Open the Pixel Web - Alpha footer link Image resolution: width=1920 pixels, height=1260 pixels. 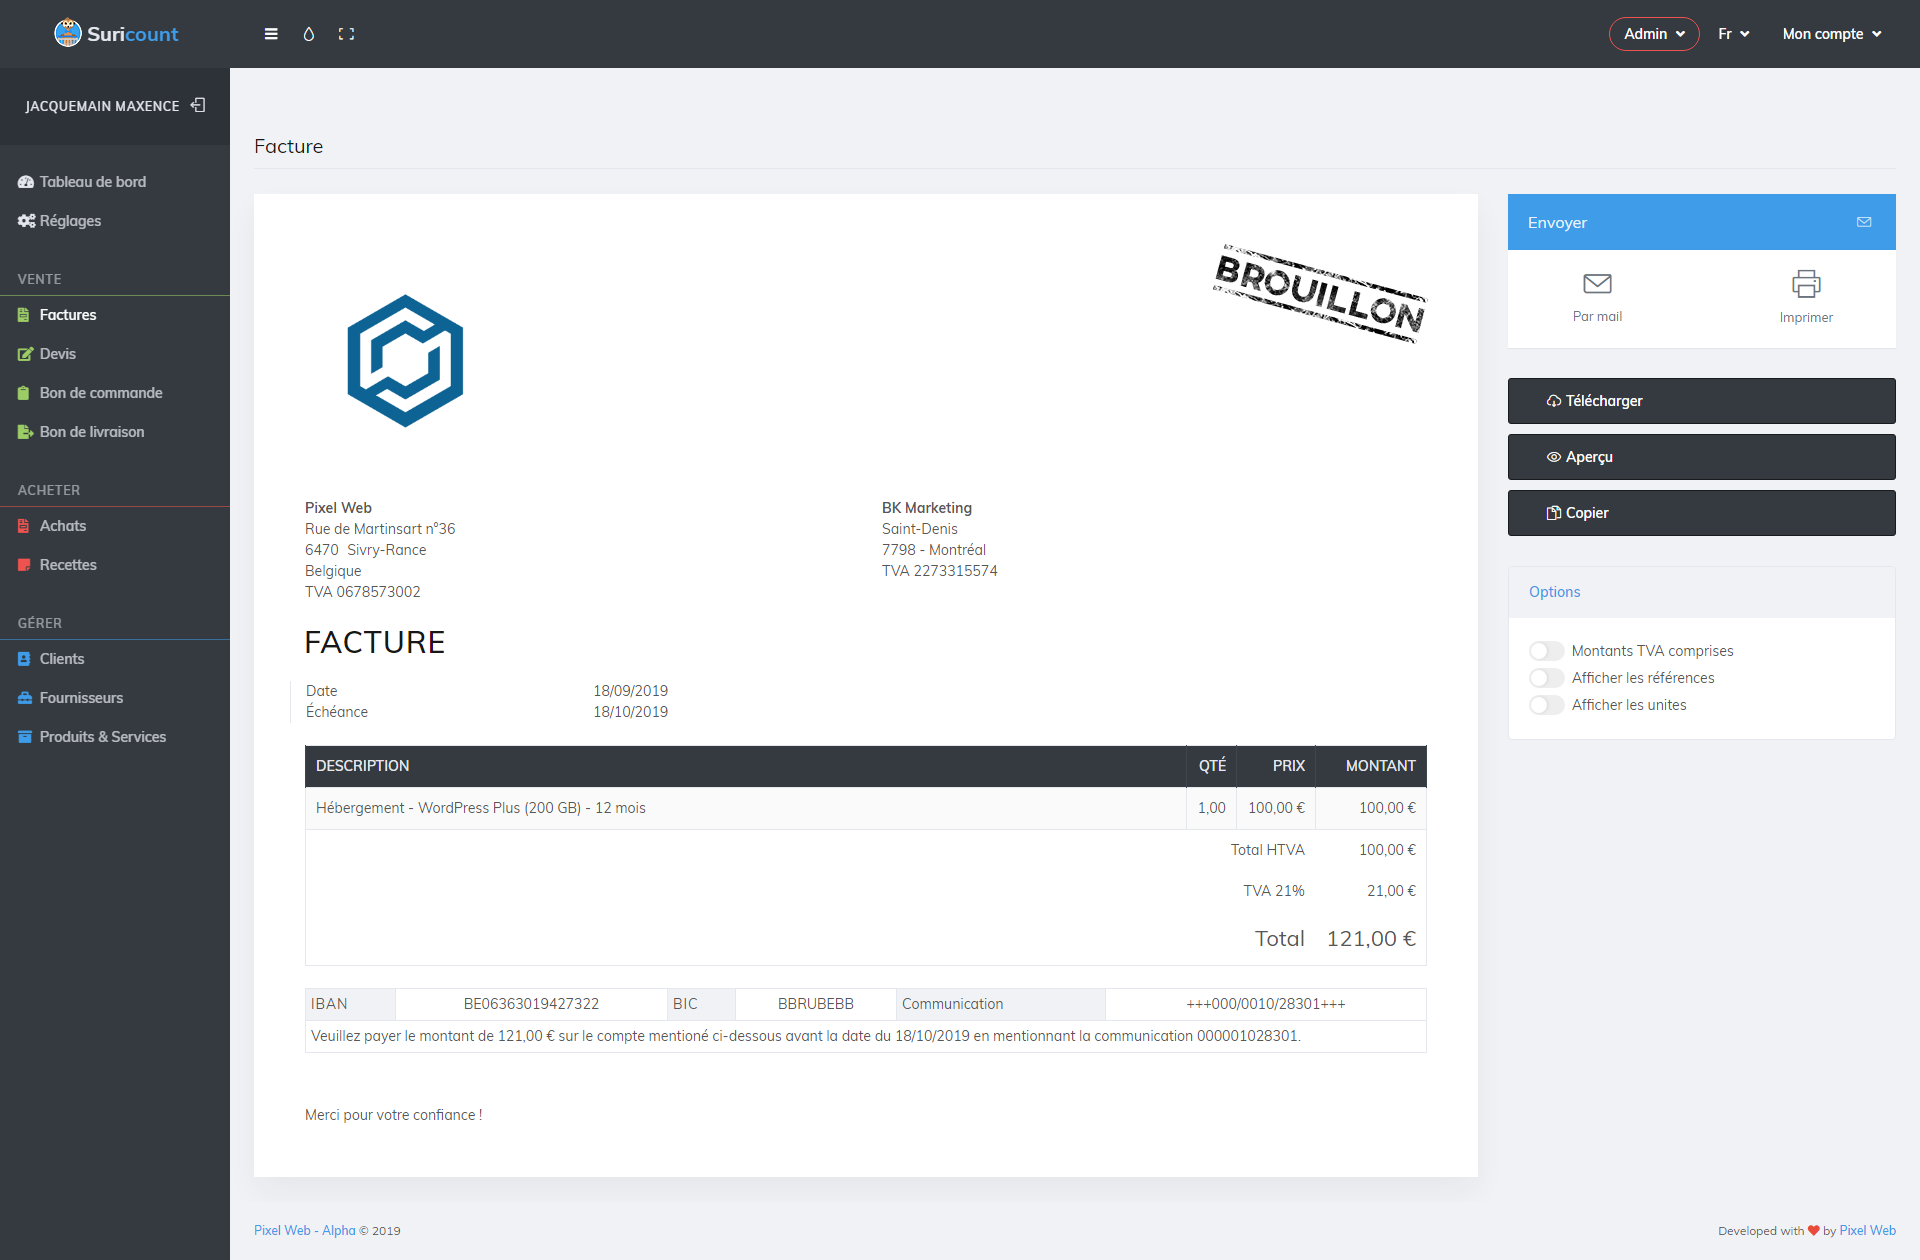click(305, 1231)
